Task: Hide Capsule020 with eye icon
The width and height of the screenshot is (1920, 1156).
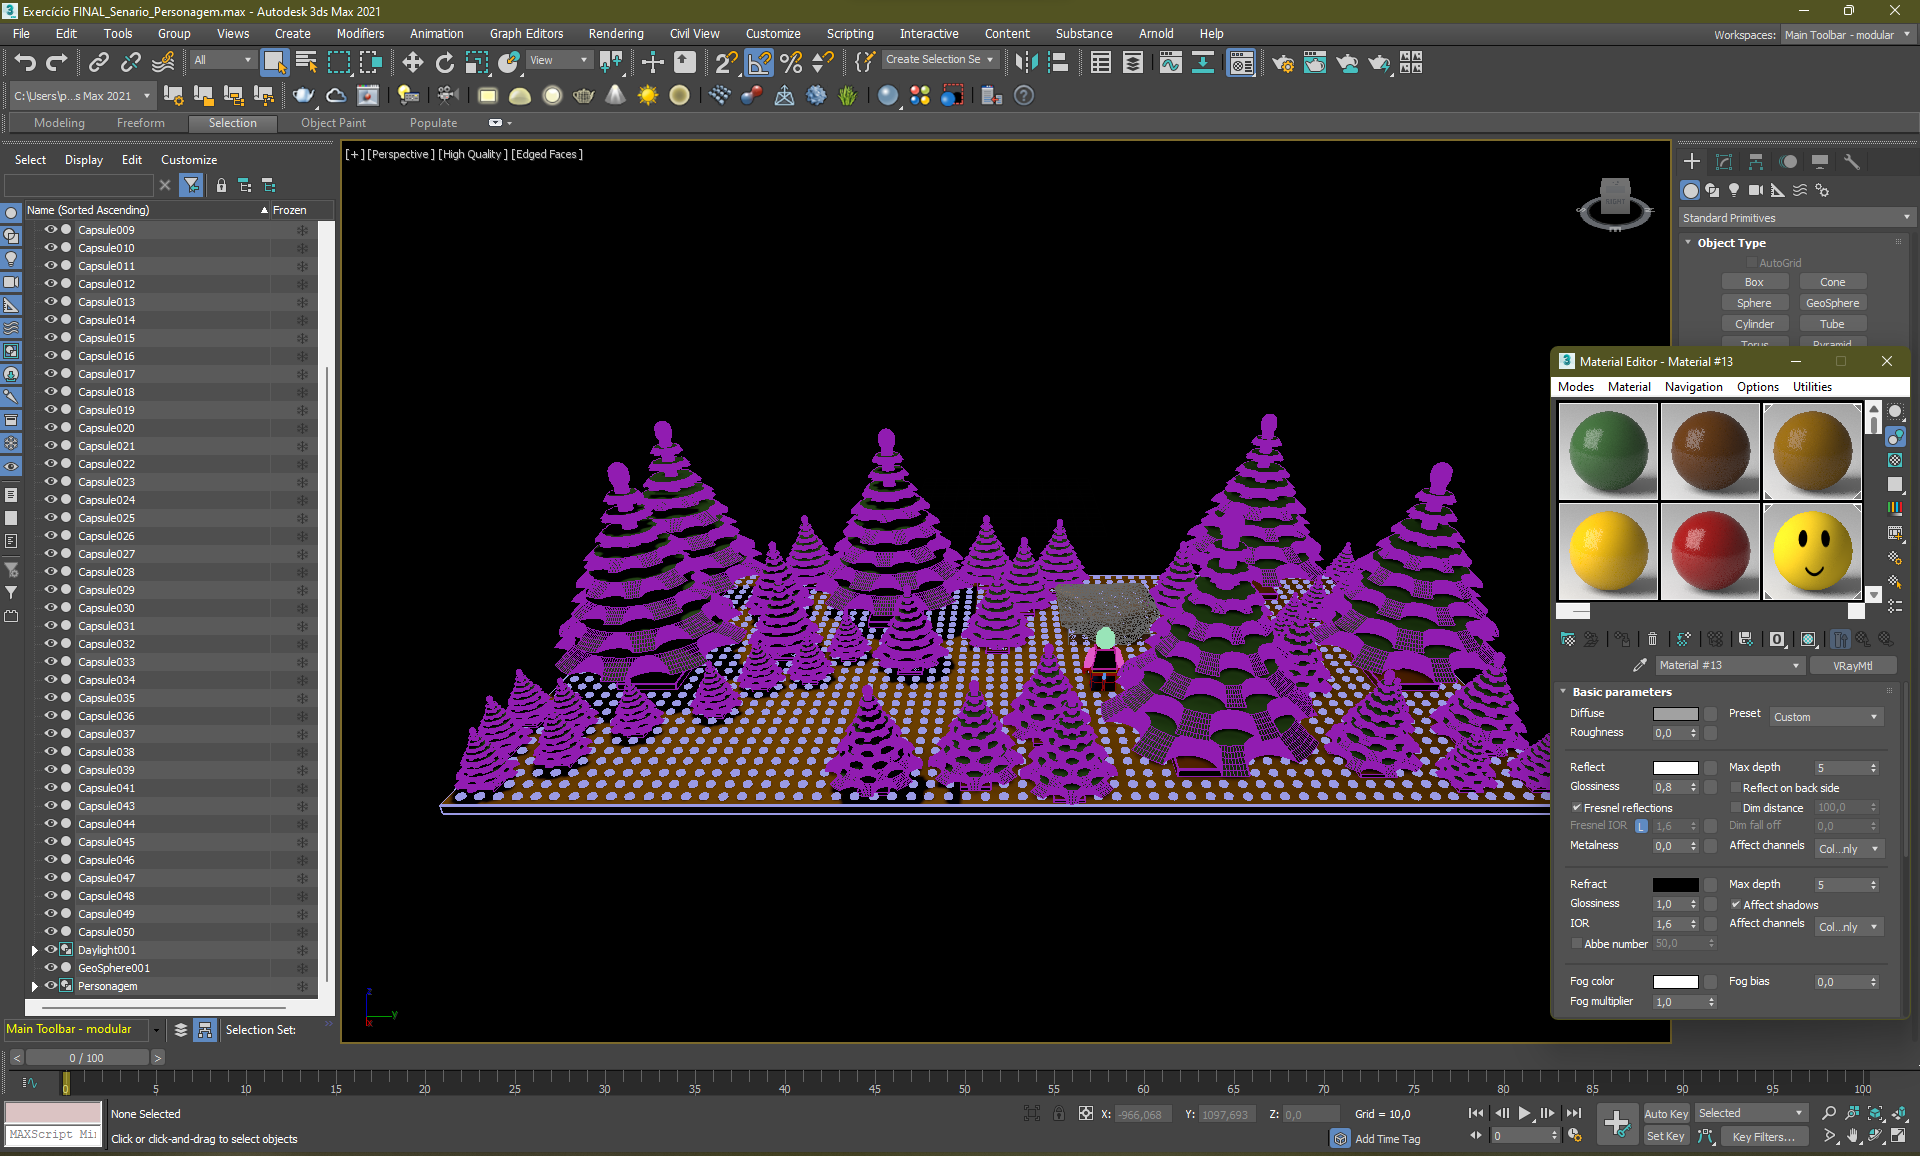Action: pyautogui.click(x=50, y=428)
